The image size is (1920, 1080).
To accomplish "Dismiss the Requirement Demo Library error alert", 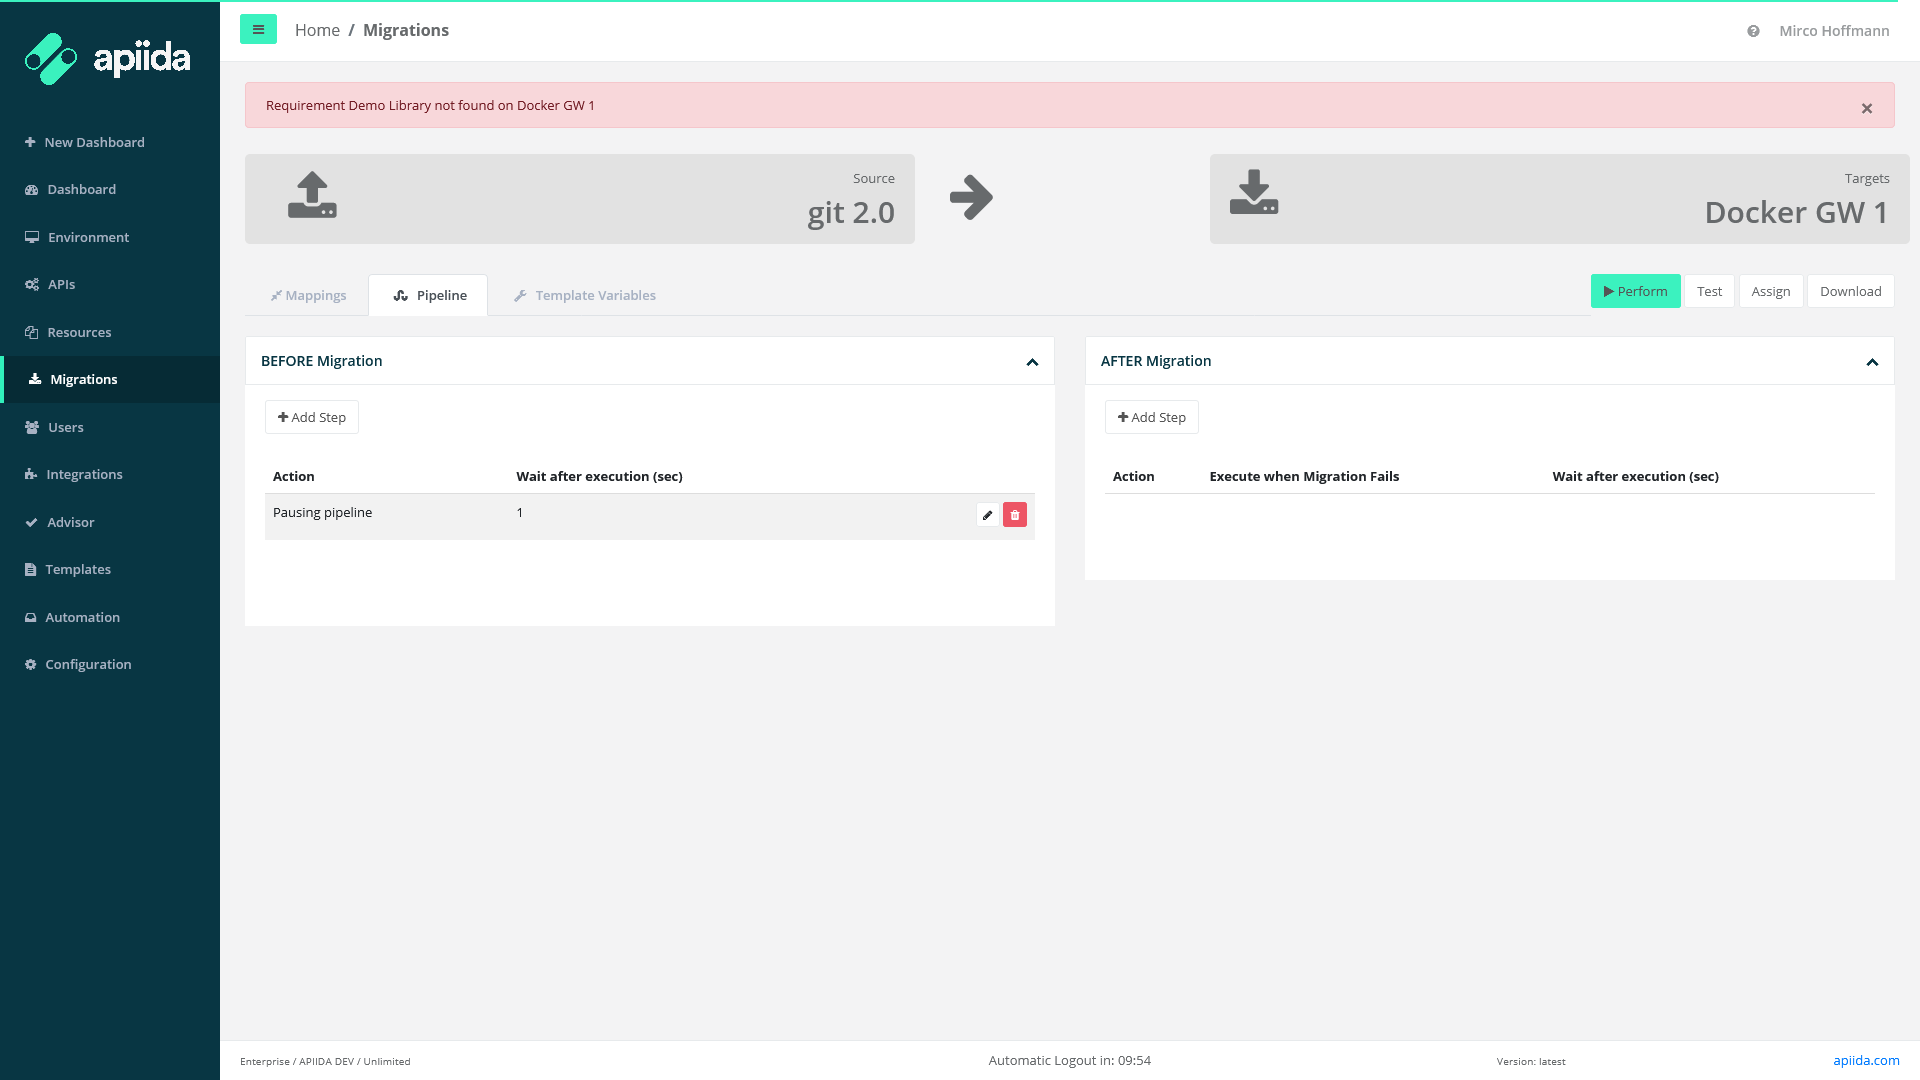I will click(1866, 108).
